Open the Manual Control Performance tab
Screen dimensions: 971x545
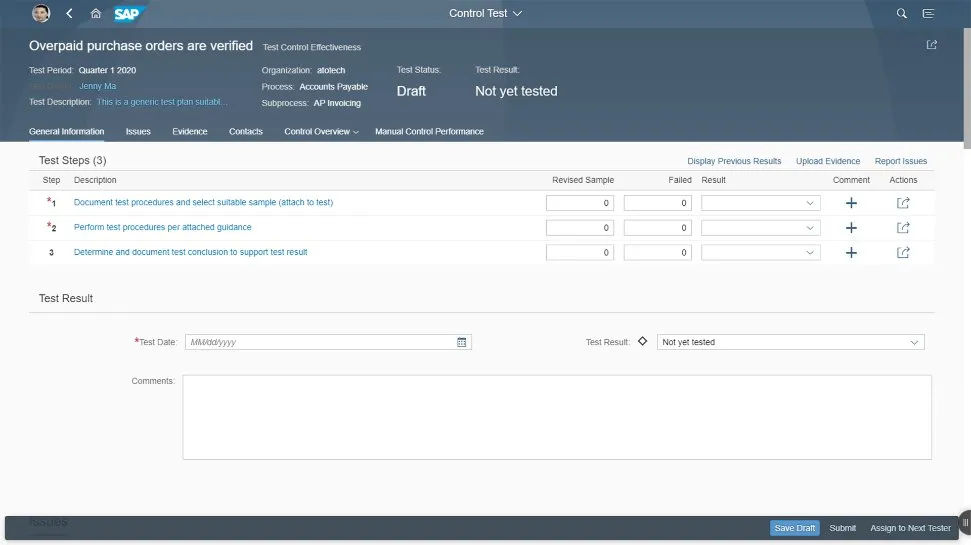point(429,132)
